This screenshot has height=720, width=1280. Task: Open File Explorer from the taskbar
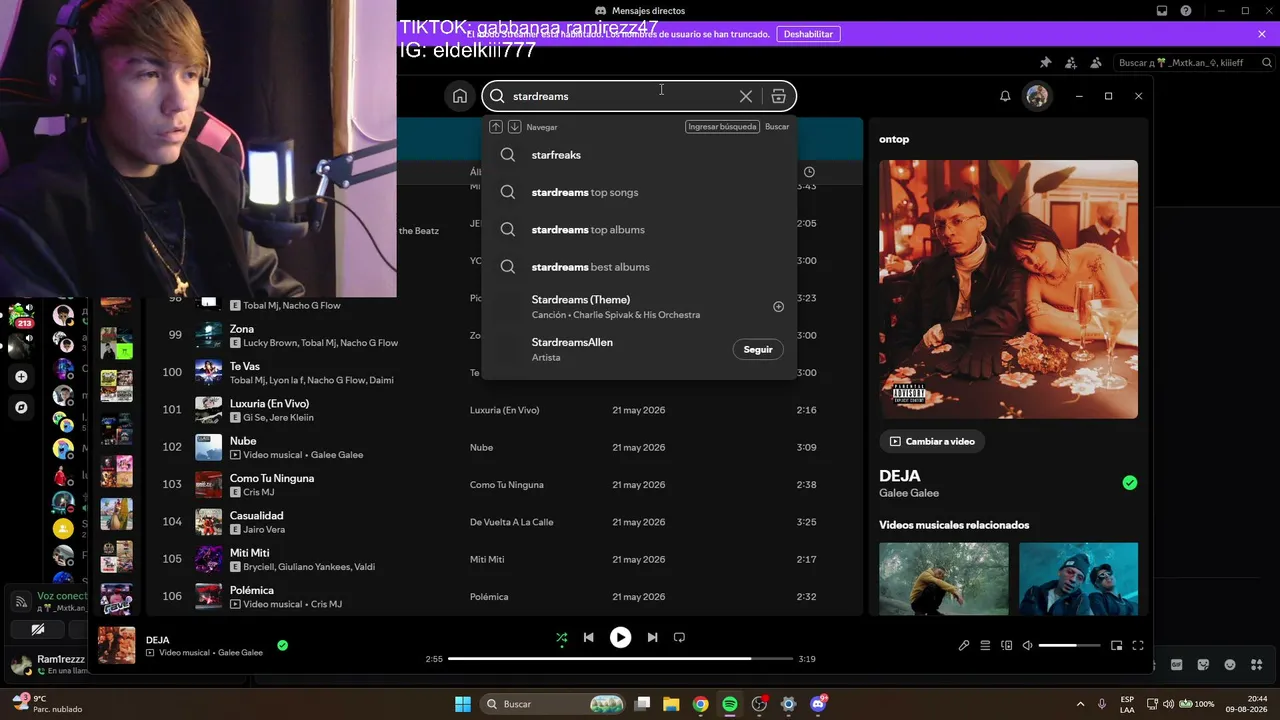coord(671,704)
